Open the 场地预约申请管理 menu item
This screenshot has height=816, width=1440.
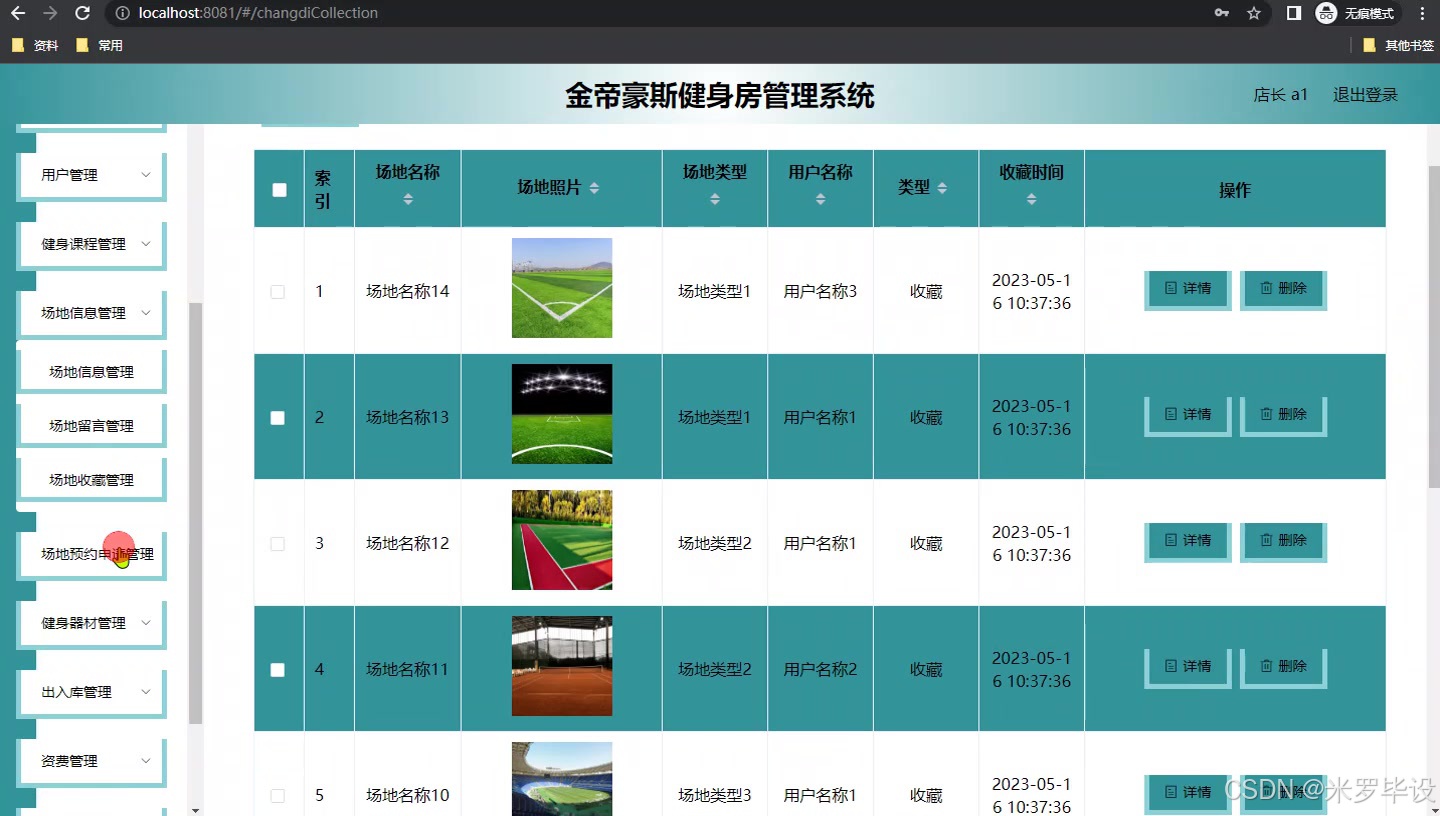[92, 554]
